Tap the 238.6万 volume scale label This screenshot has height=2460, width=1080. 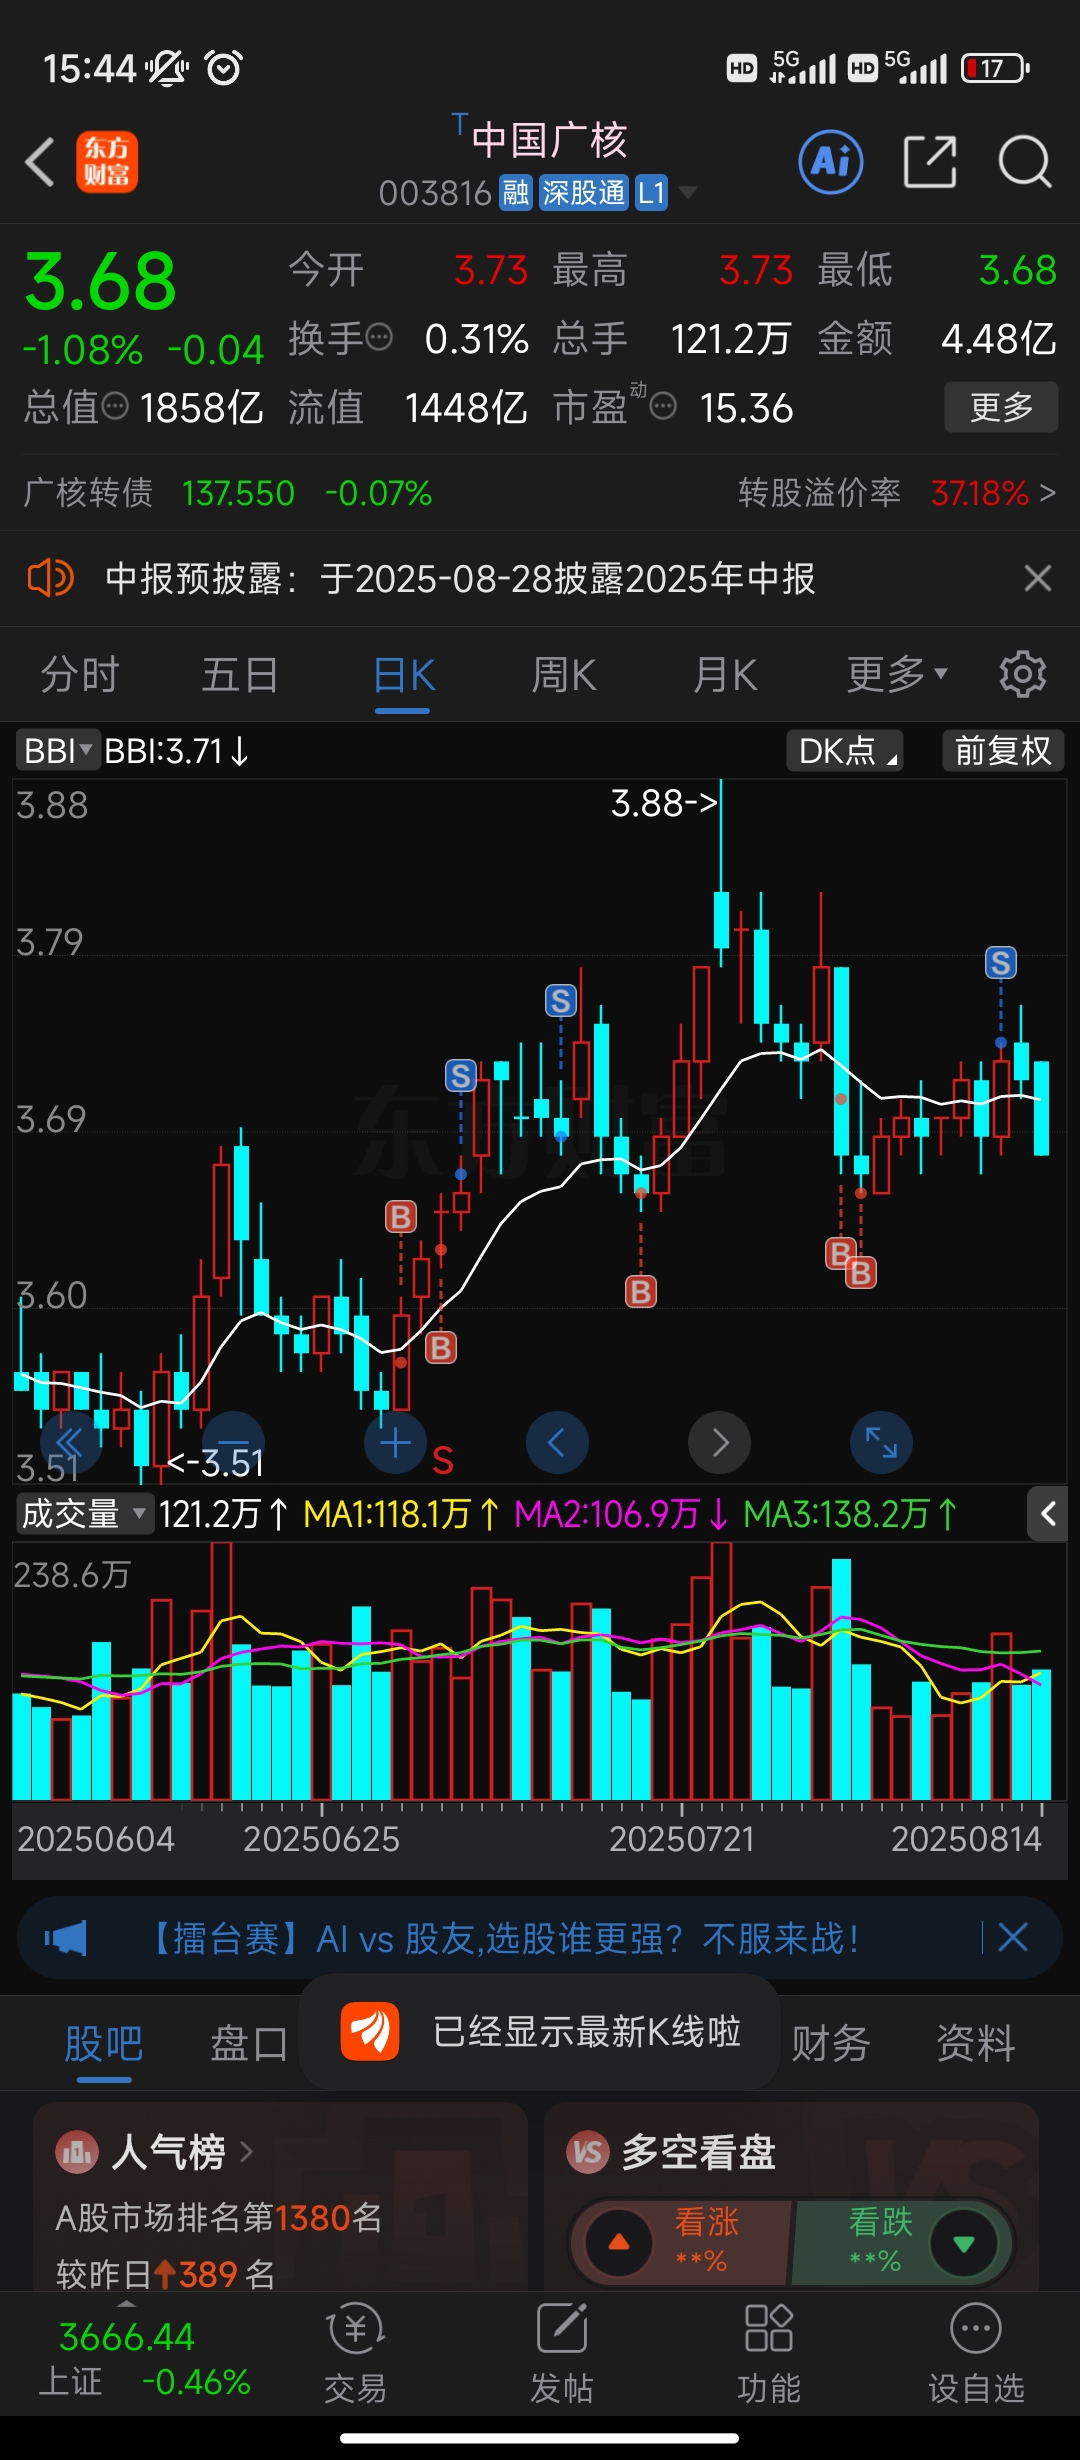coord(72,1574)
